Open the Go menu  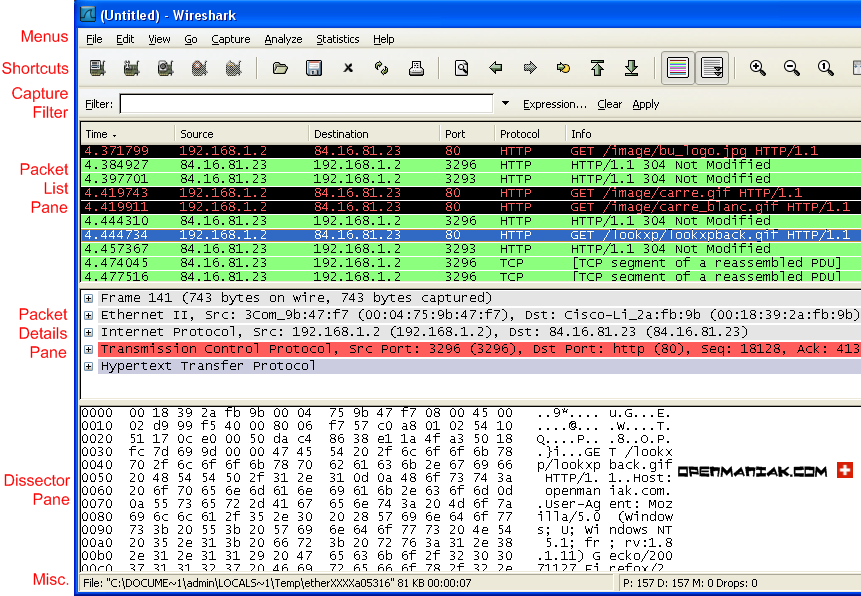pyautogui.click(x=191, y=39)
